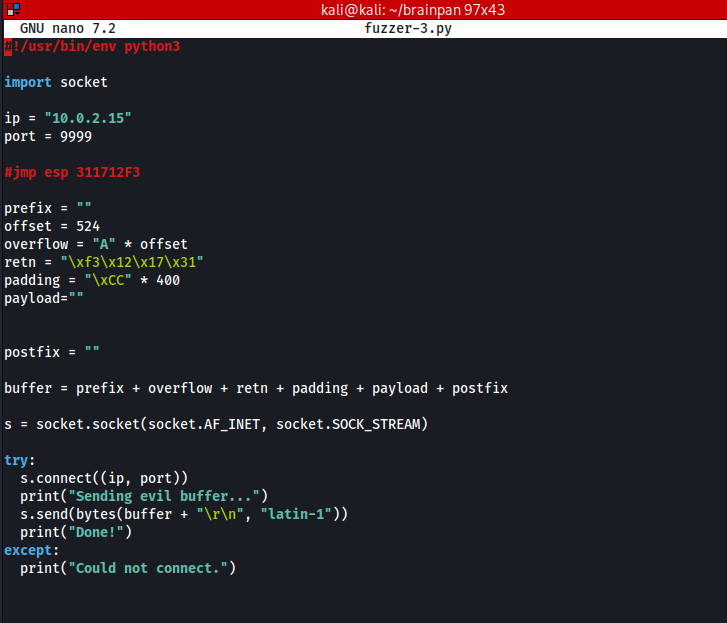Click the file name "fuzzer-3.py" in nano header
Viewport: 727px width, 623px height.
coord(408,28)
